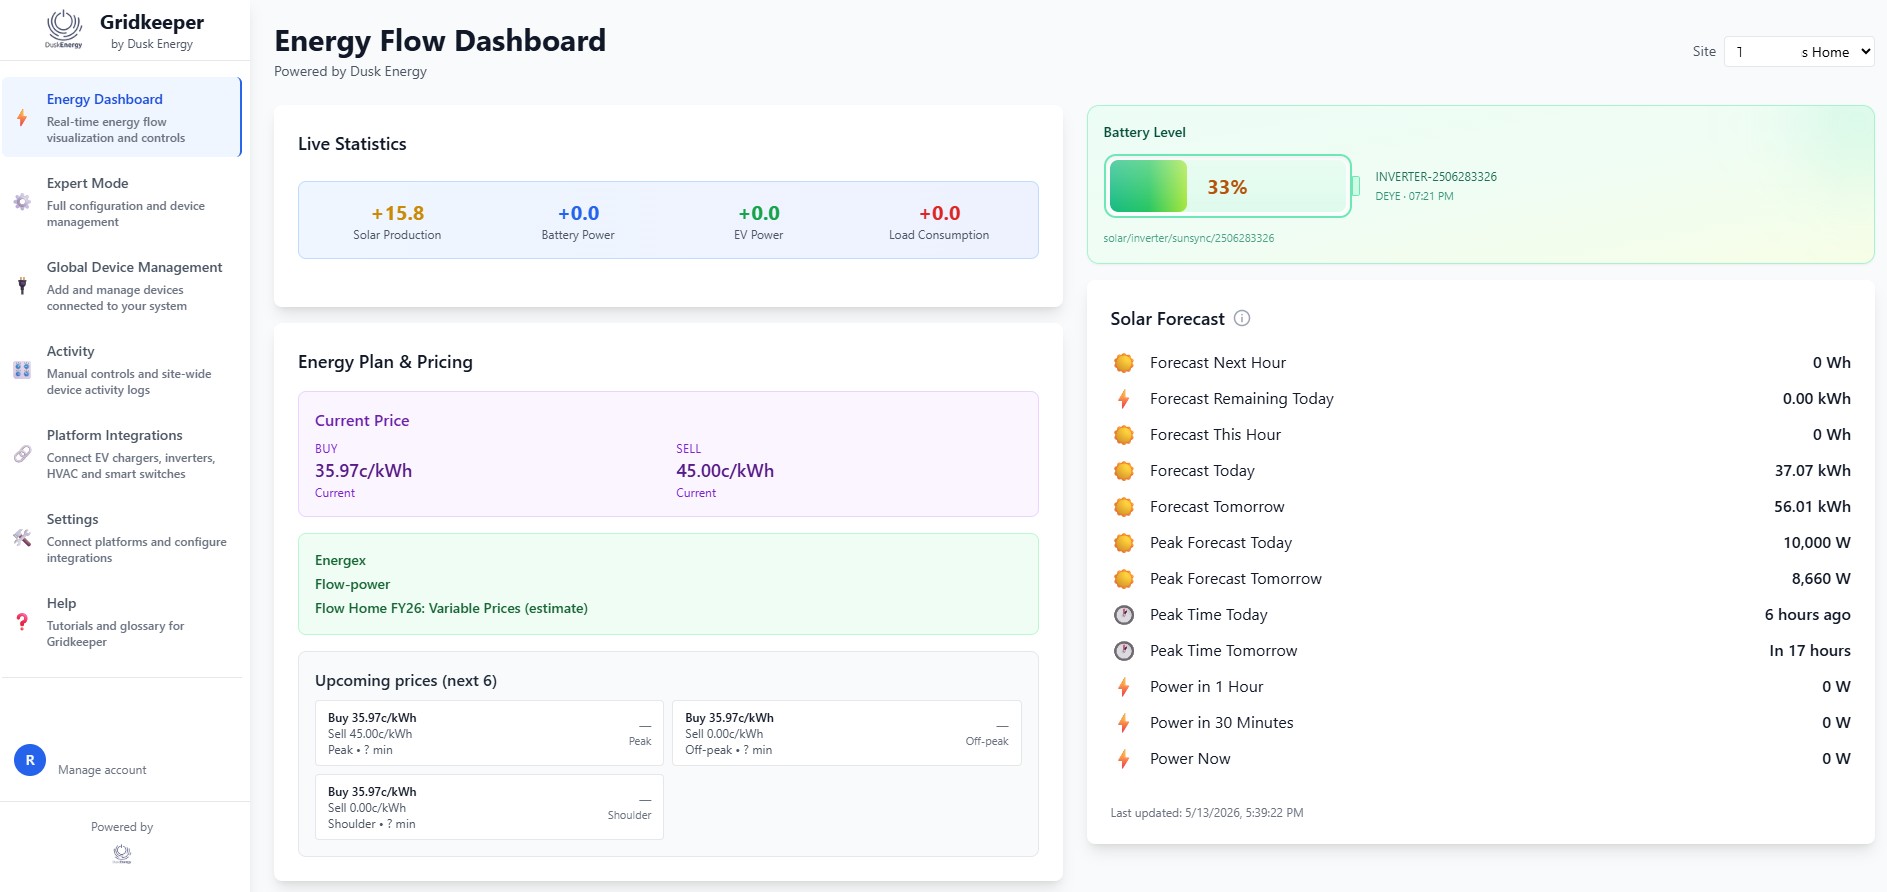The image size is (1887, 892).
Task: Click the battery level 33% bar
Action: [1228, 186]
